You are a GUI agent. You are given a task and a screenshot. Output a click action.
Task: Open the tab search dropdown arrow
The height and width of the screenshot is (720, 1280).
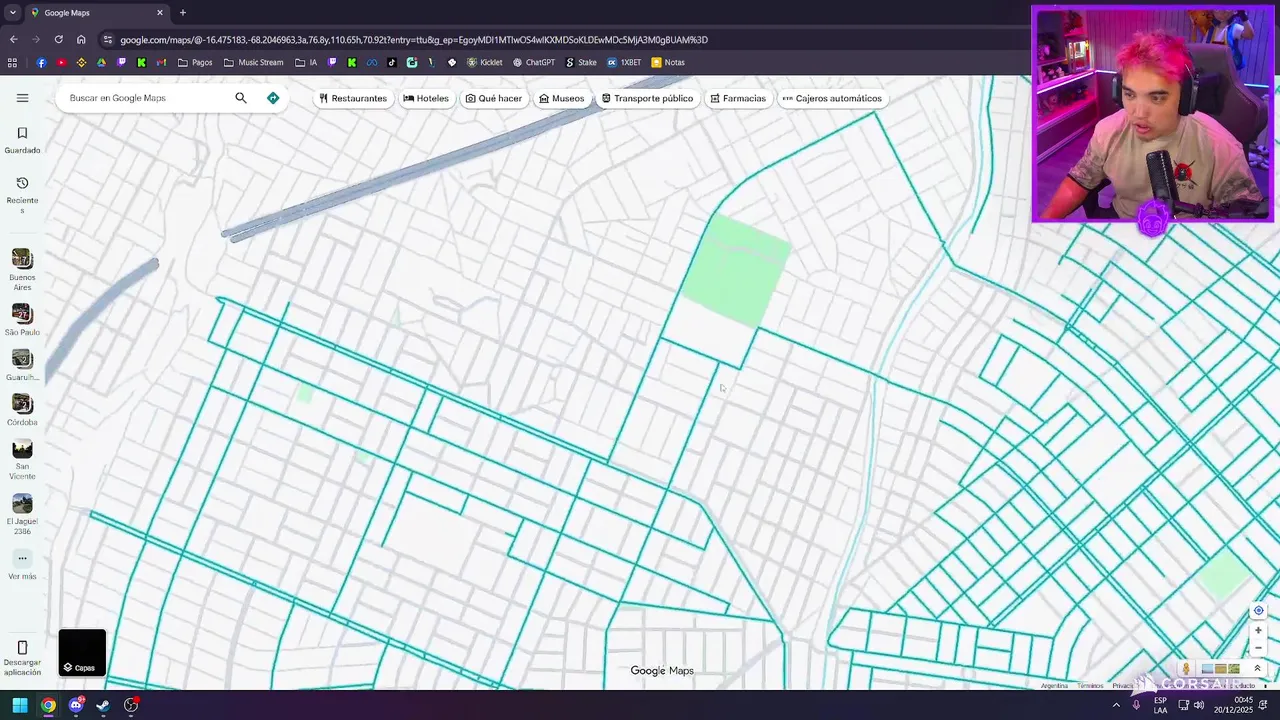point(12,13)
